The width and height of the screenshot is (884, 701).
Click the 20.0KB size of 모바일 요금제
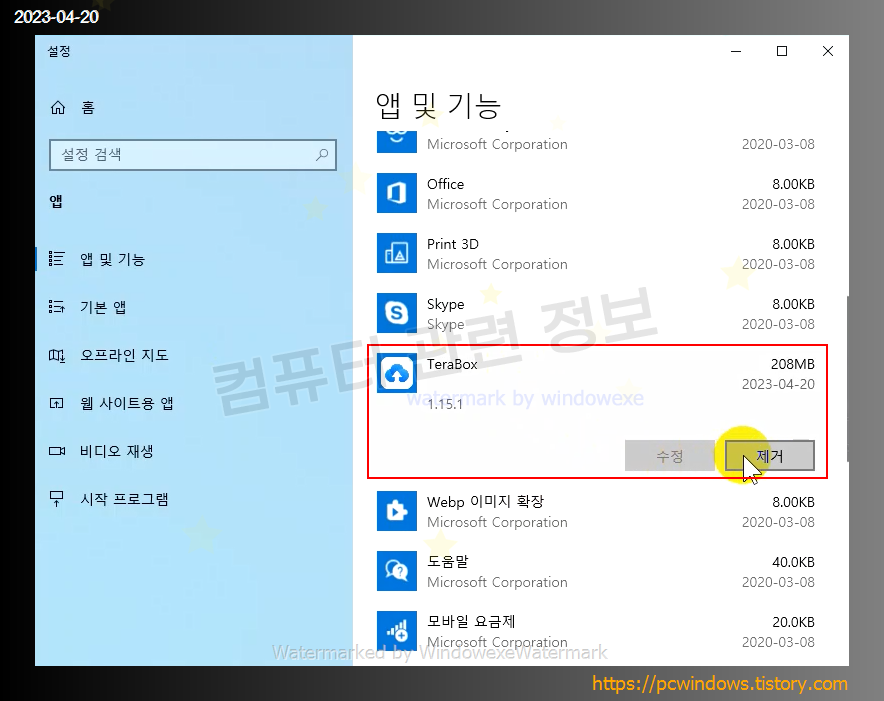[793, 621]
